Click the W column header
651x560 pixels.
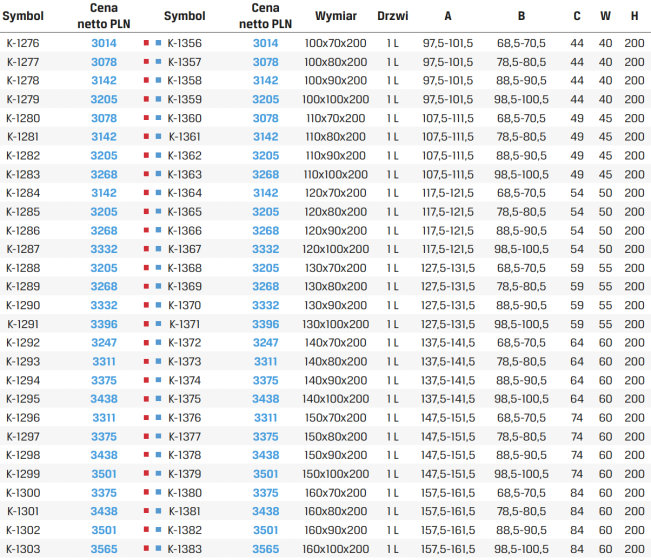(605, 16)
